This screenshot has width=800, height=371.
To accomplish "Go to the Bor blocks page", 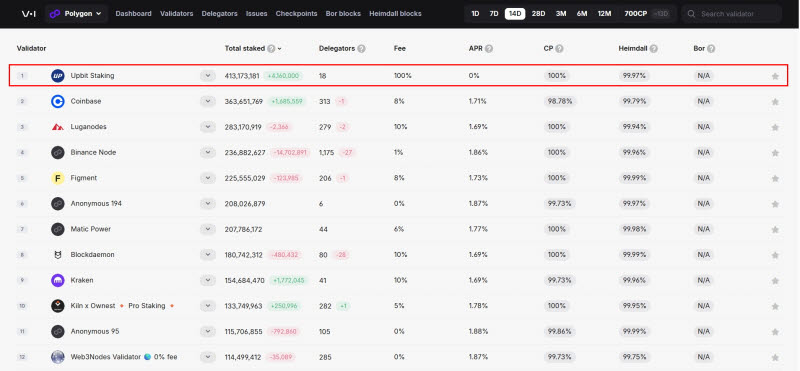I will click(x=343, y=14).
